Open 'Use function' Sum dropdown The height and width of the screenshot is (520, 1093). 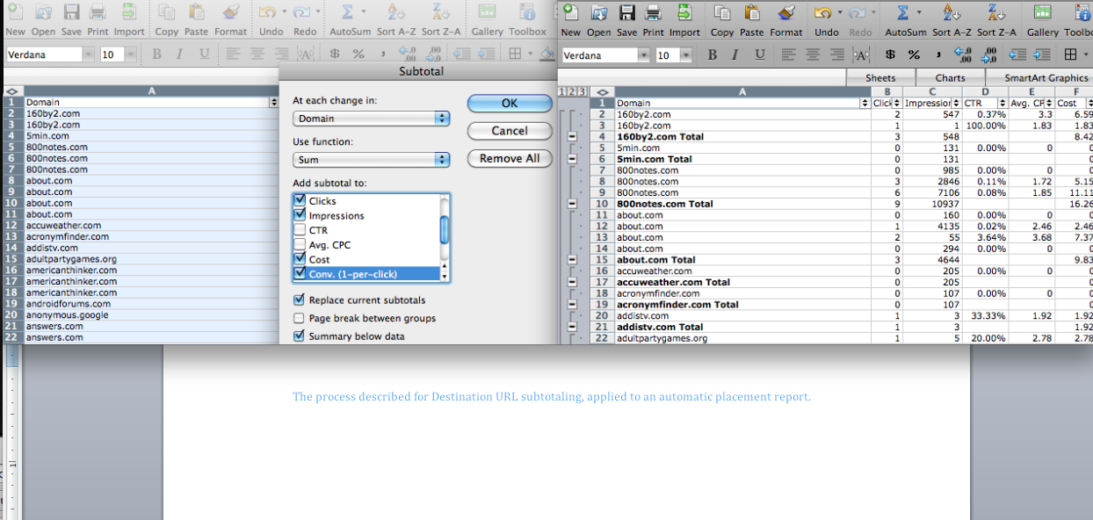[x=372, y=160]
